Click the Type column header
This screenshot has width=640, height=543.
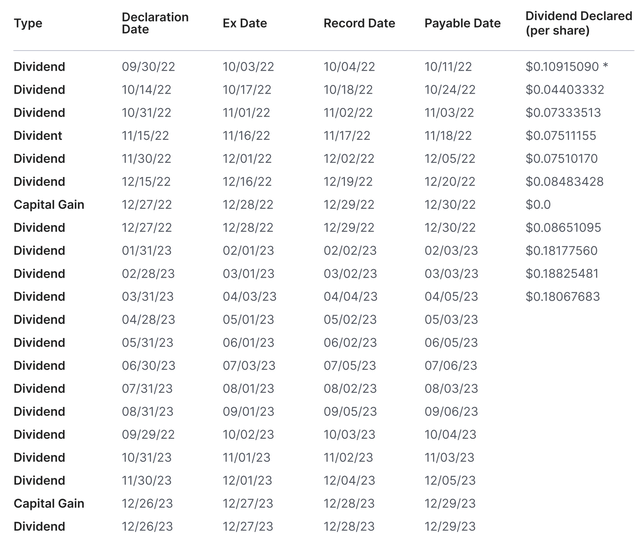(x=28, y=24)
